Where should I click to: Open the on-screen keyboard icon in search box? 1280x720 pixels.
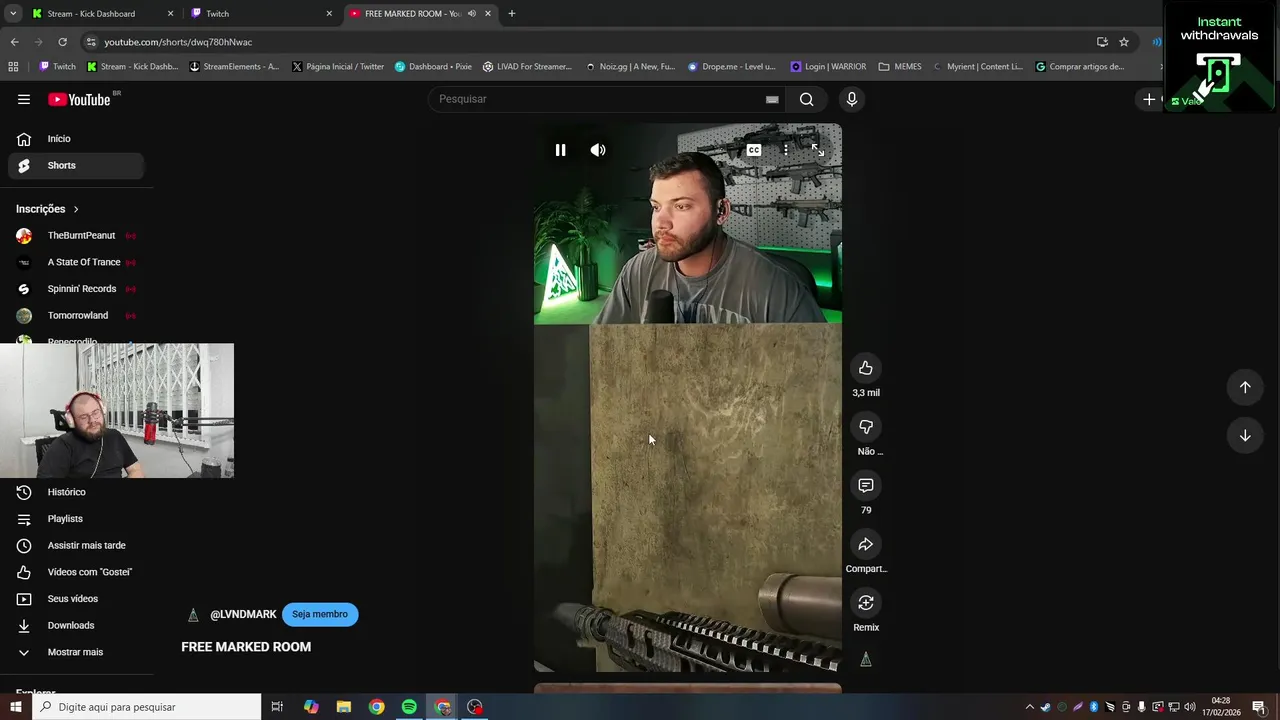tap(772, 99)
